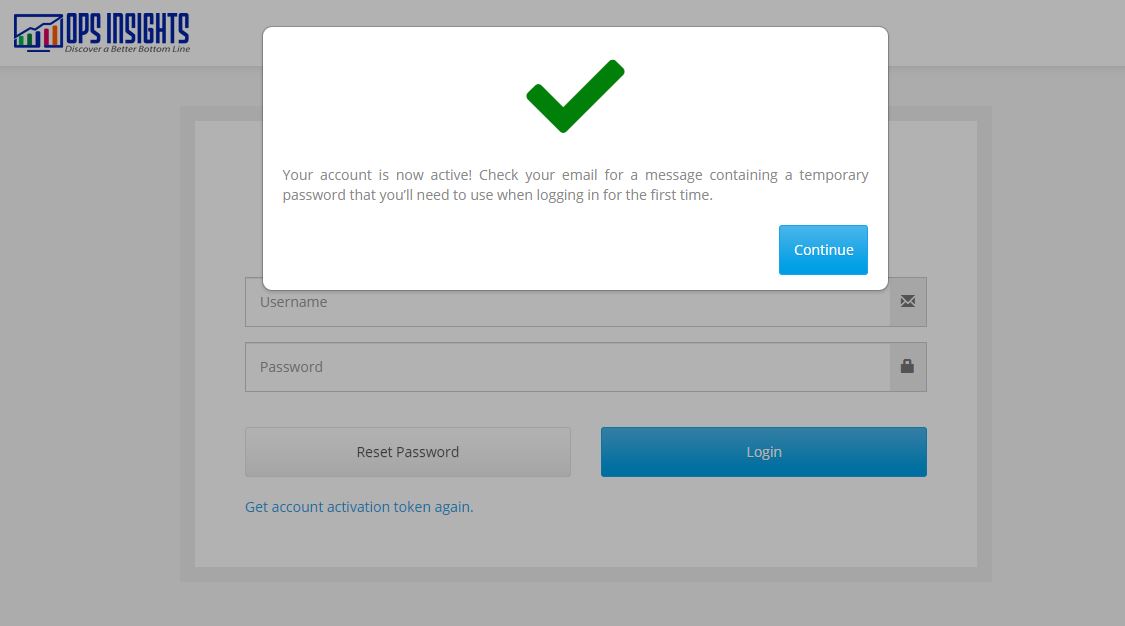Click the bar chart logo icon

tap(36, 32)
